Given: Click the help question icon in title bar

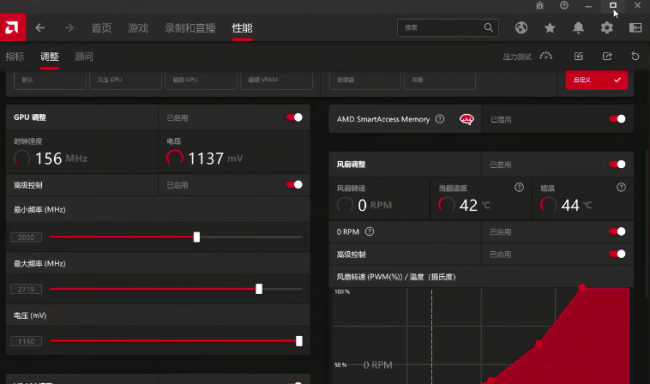Looking at the screenshot, I should tap(564, 5).
